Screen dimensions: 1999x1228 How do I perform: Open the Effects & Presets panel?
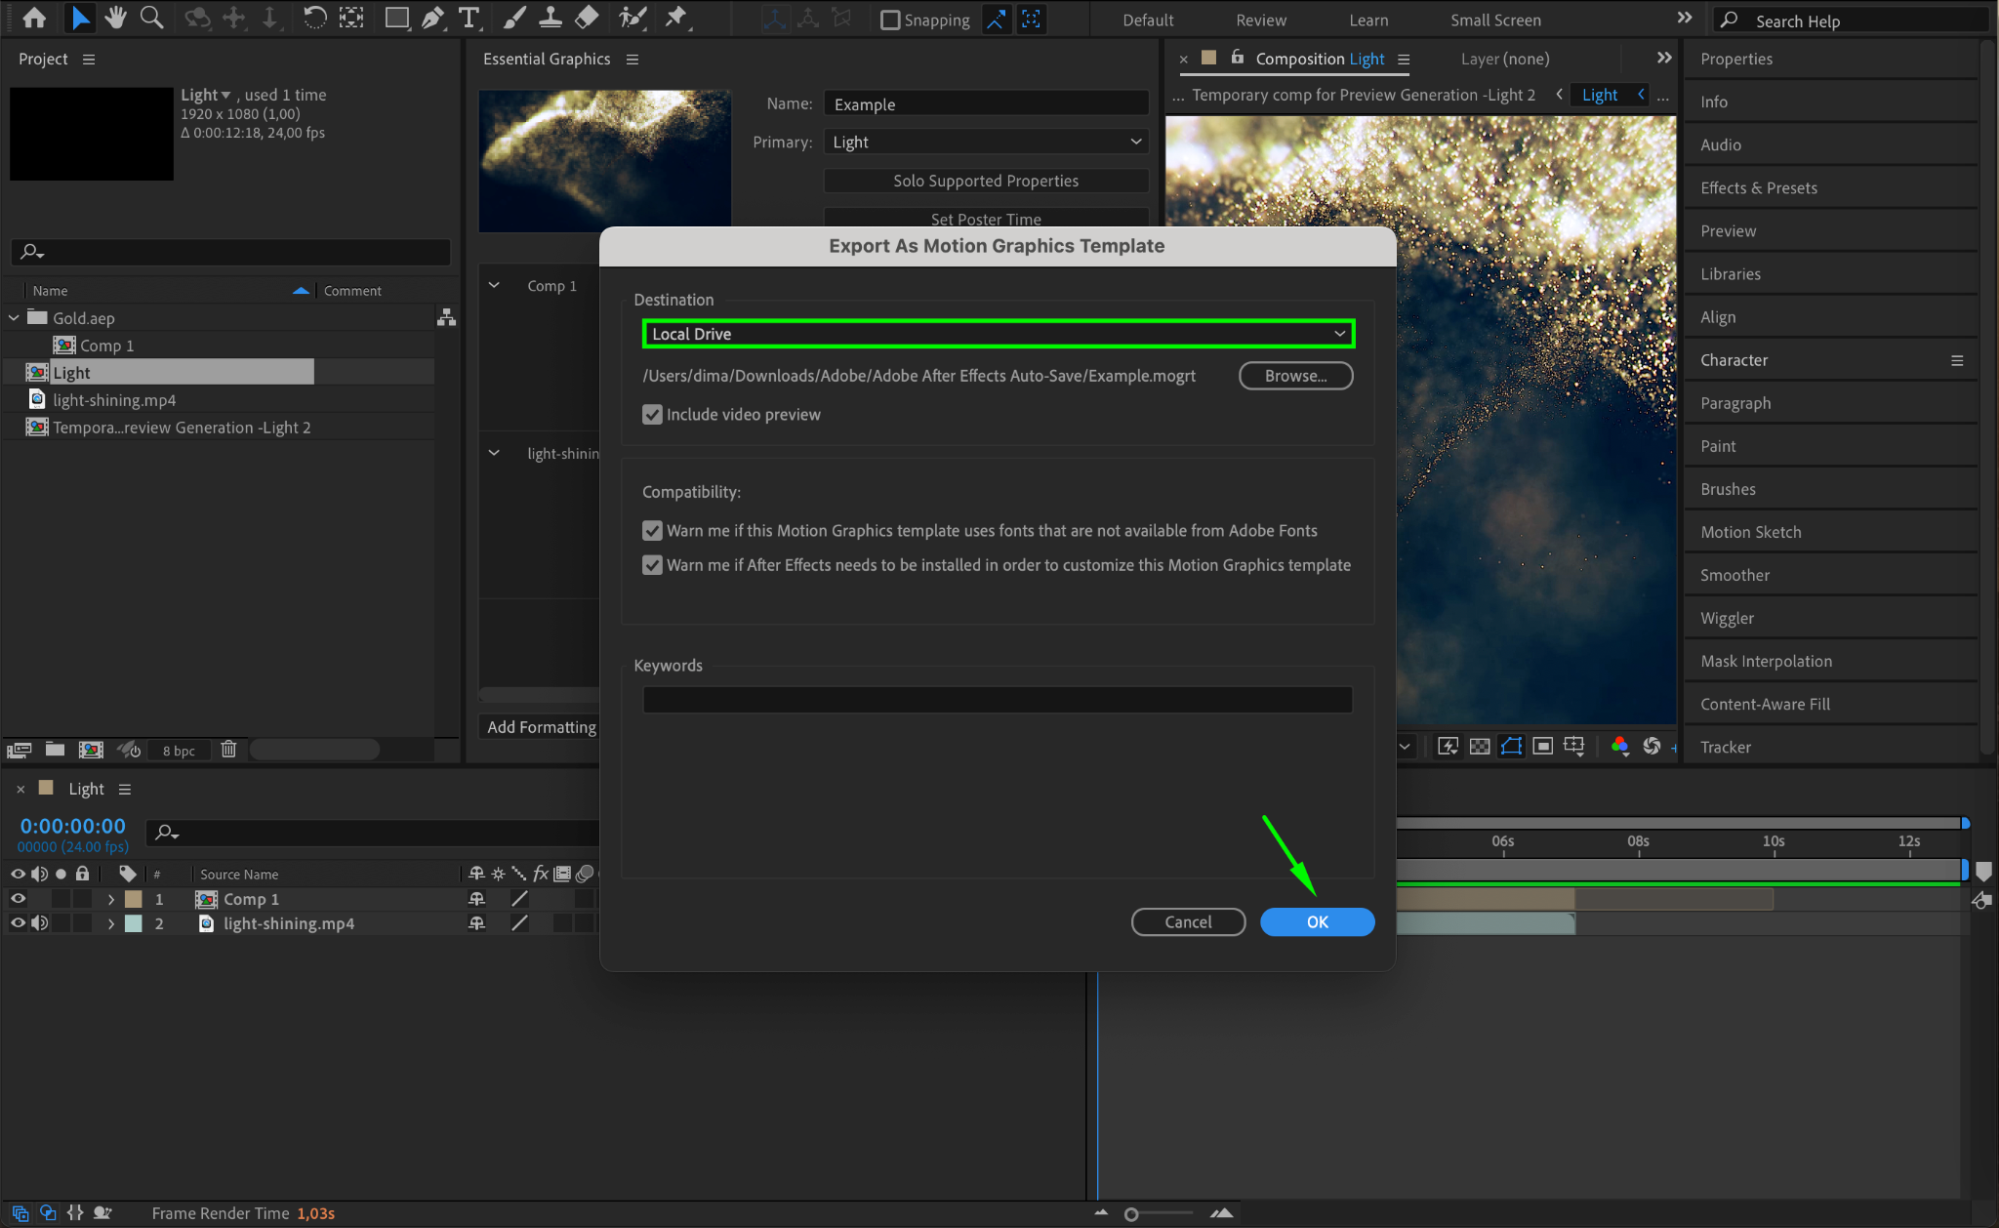(x=1758, y=188)
